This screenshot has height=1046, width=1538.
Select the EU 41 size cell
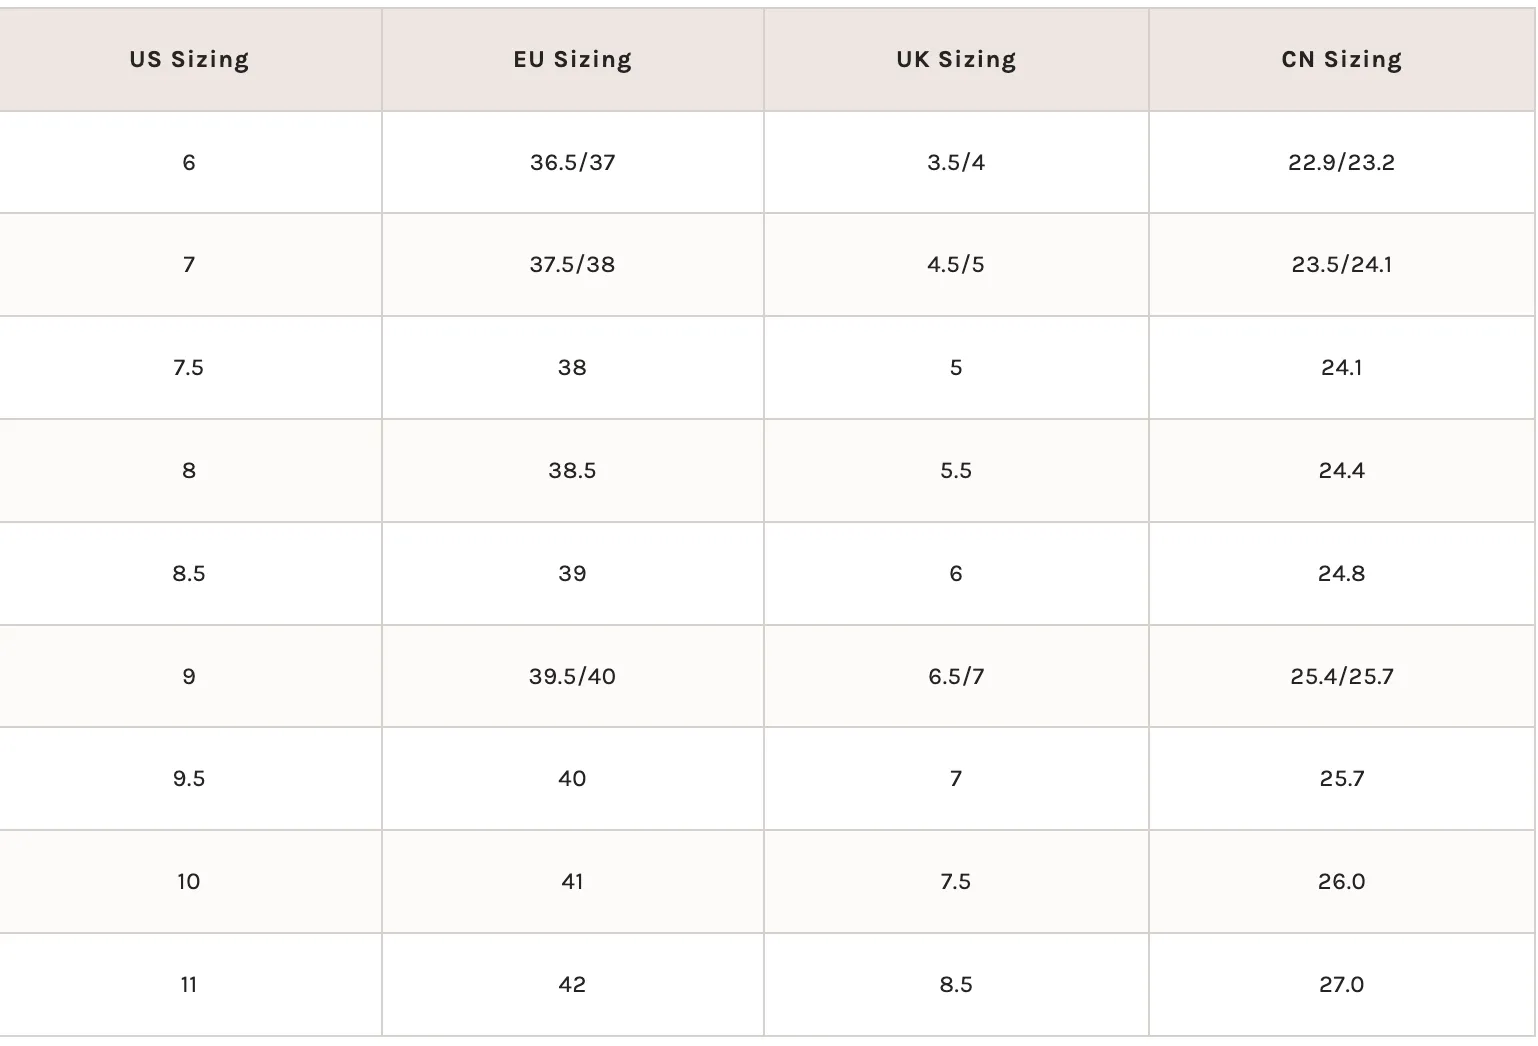coord(573,882)
